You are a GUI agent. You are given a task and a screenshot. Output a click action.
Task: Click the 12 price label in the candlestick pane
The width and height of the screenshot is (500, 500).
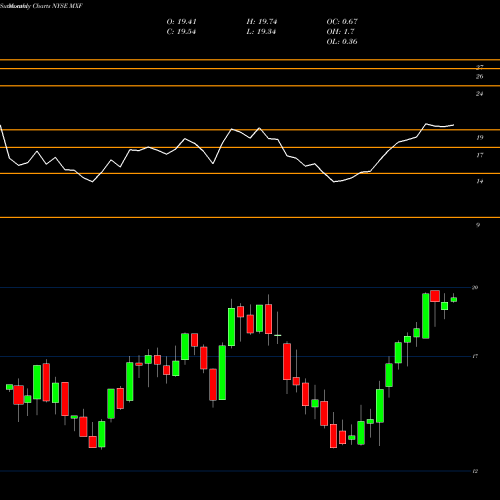(x=475, y=471)
